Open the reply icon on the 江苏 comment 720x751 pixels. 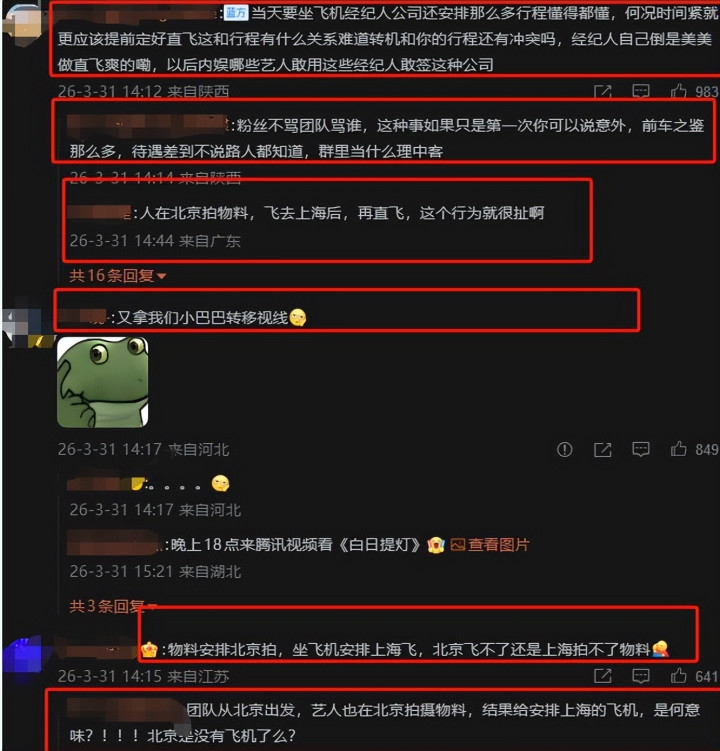click(640, 676)
